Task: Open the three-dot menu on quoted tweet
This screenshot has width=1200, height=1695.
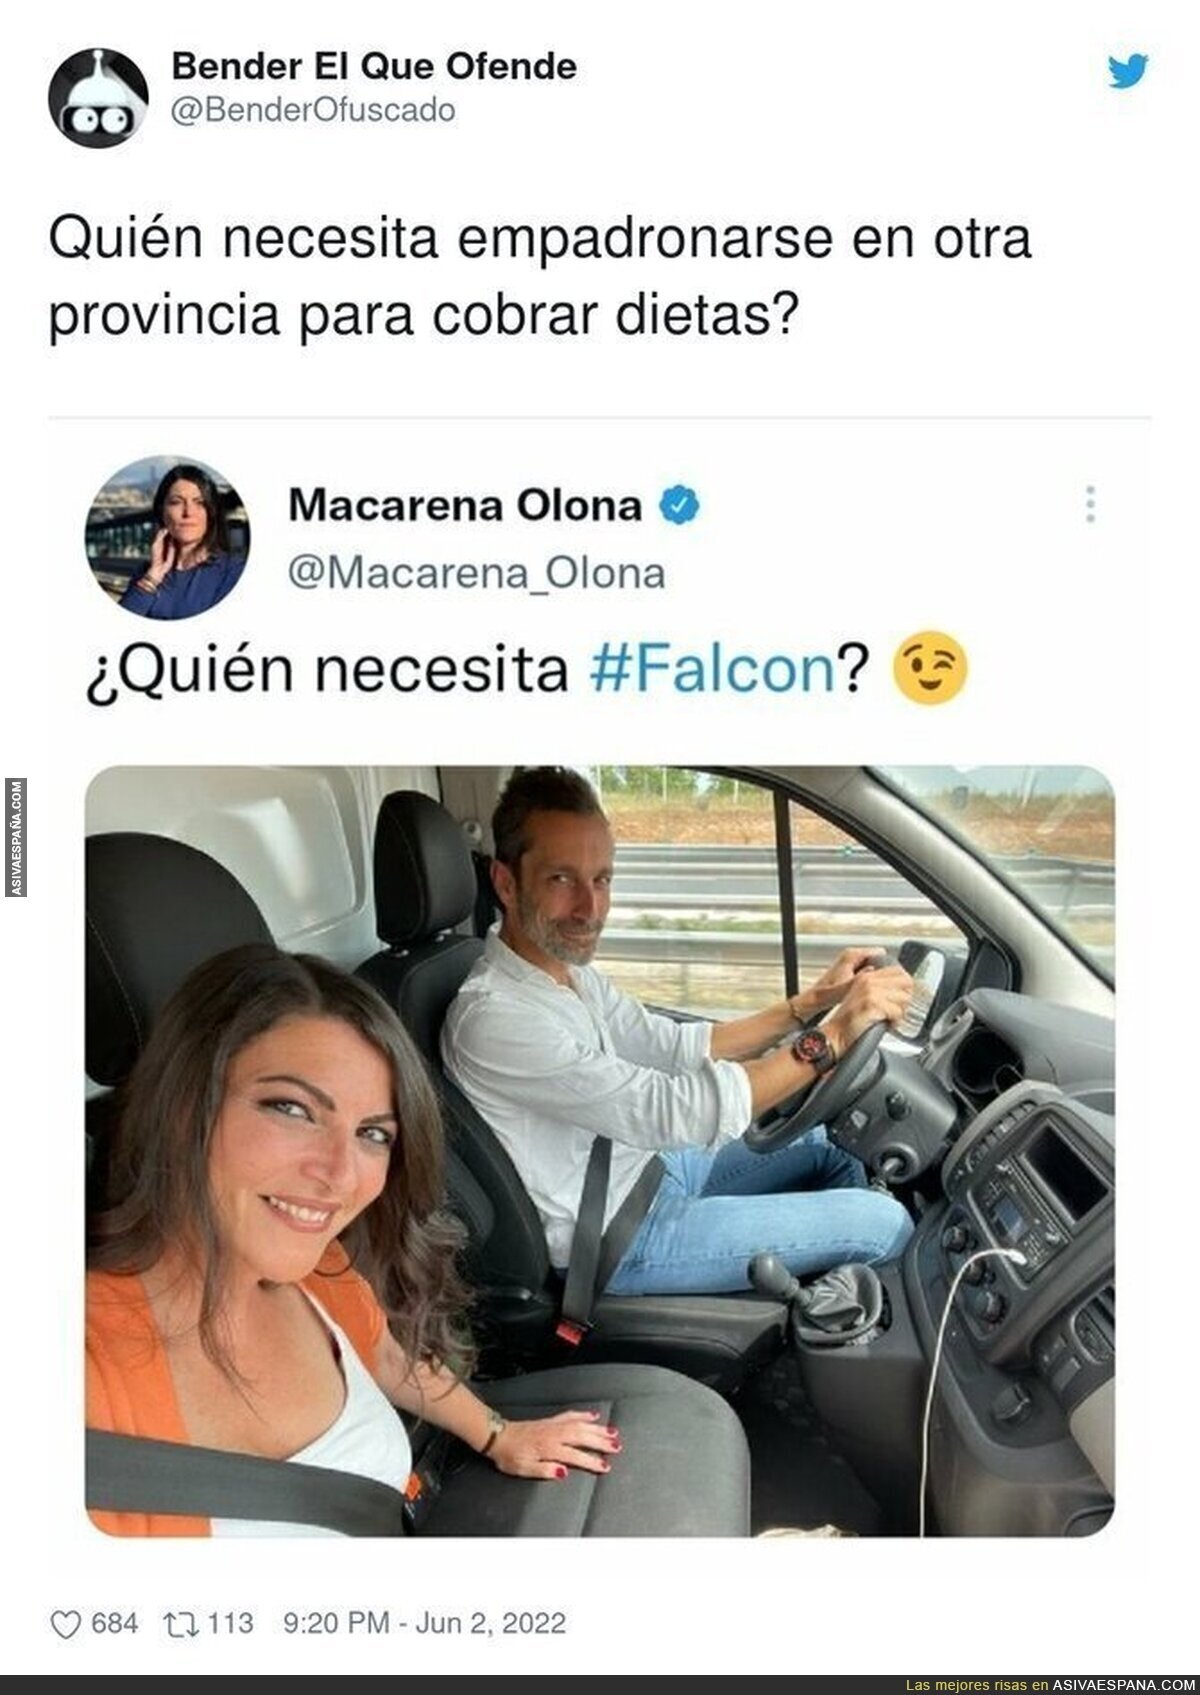Action: (x=1091, y=506)
